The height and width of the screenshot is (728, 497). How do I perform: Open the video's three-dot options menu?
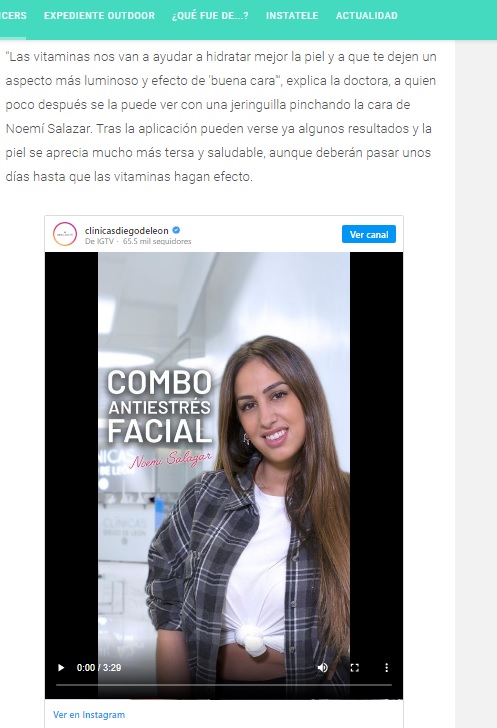point(386,668)
